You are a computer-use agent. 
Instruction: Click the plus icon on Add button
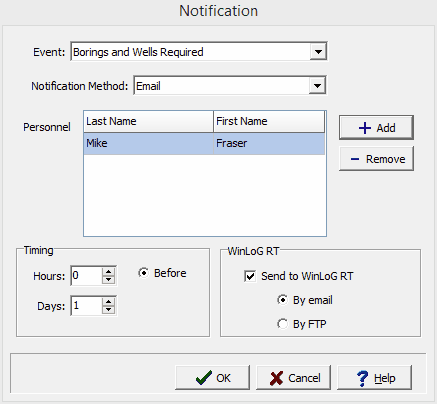pos(365,128)
